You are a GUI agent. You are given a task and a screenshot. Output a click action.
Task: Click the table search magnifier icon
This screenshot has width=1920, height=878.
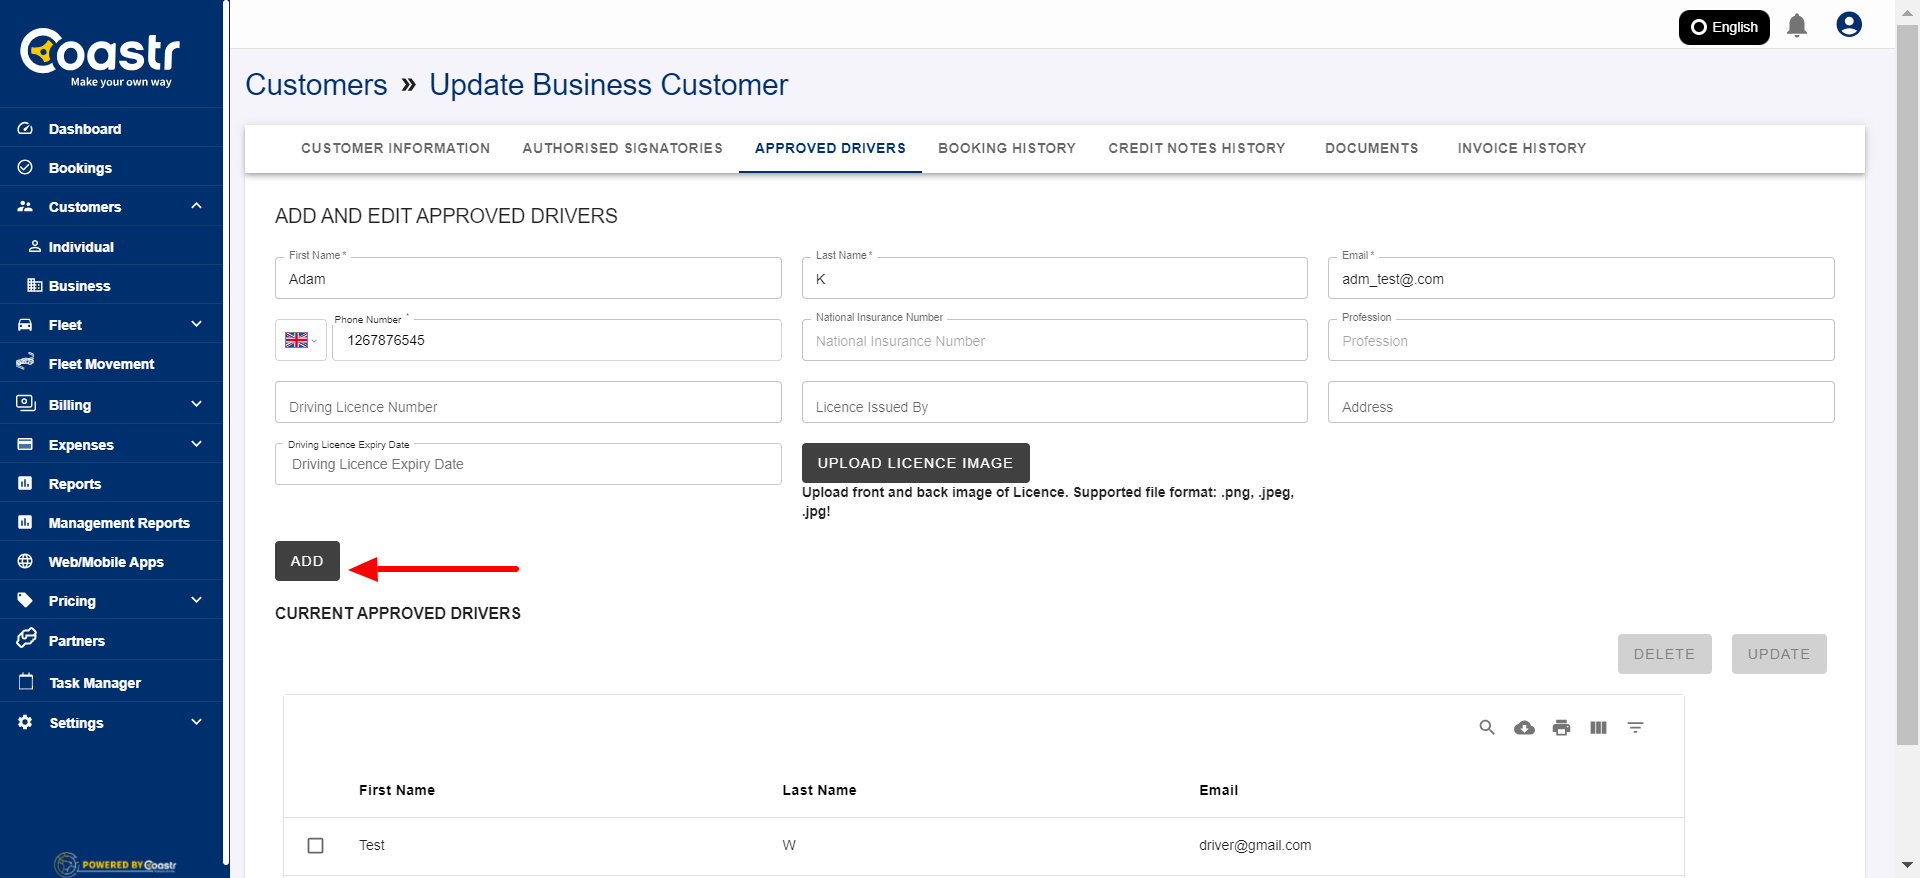(x=1487, y=728)
